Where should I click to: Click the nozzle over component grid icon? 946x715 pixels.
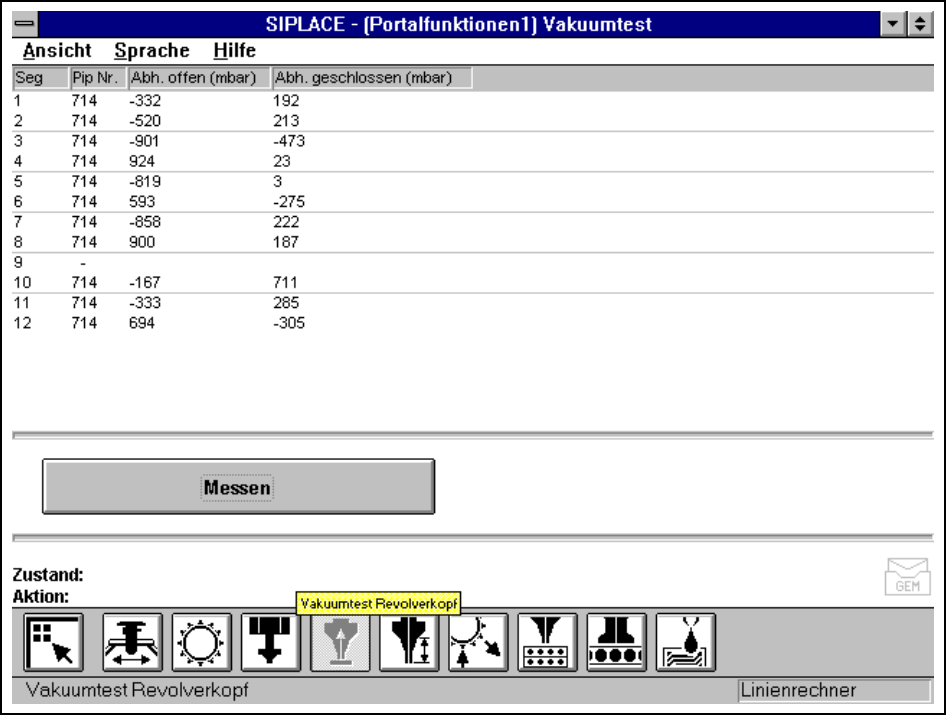(547, 643)
